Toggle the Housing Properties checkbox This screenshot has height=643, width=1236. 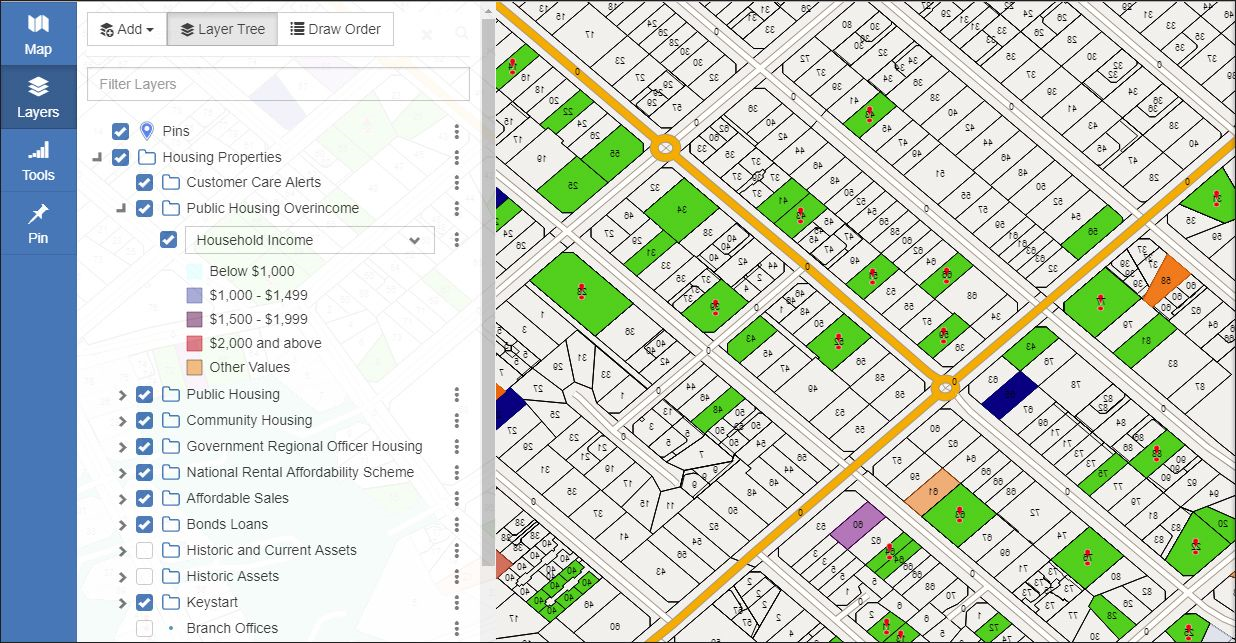click(120, 157)
